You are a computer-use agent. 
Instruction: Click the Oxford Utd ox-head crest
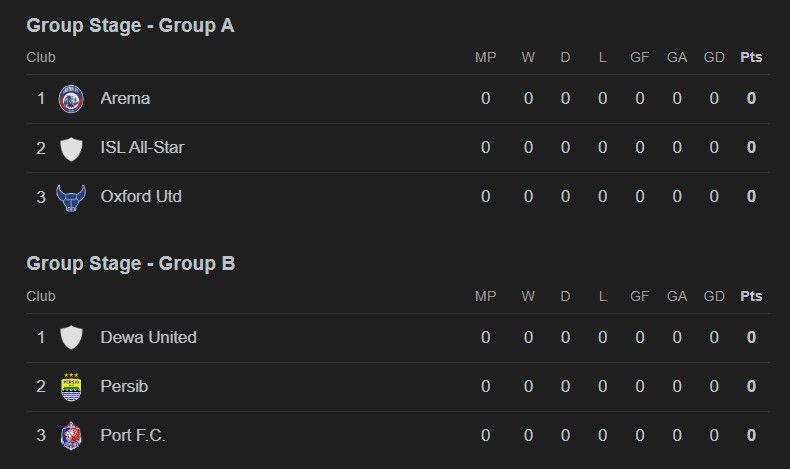(71, 197)
